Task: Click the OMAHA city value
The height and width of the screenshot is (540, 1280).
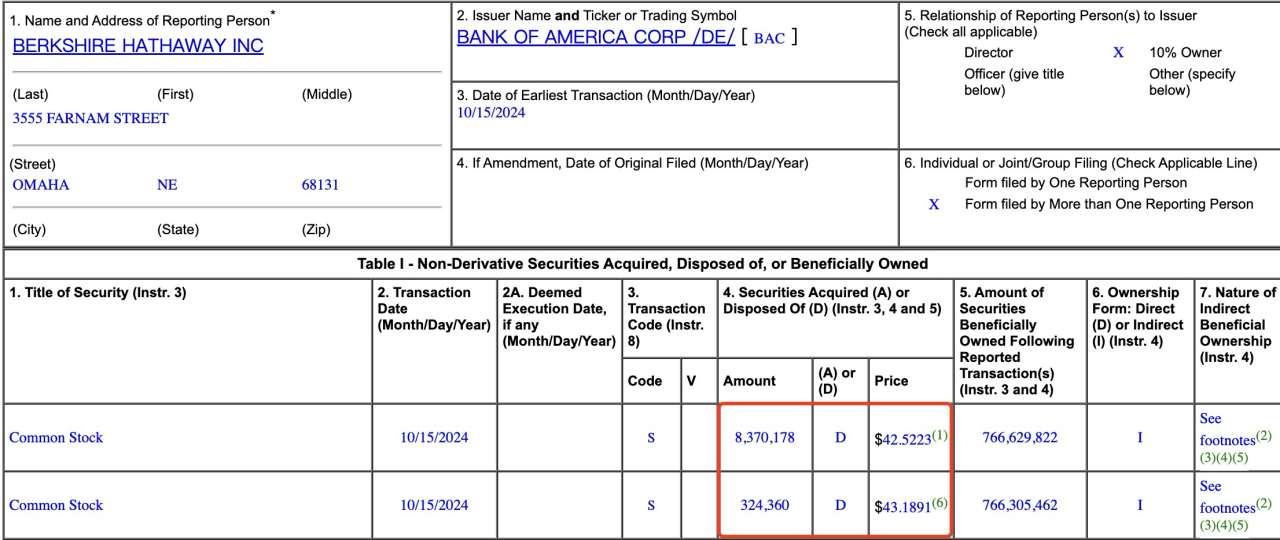Action: click(41, 185)
